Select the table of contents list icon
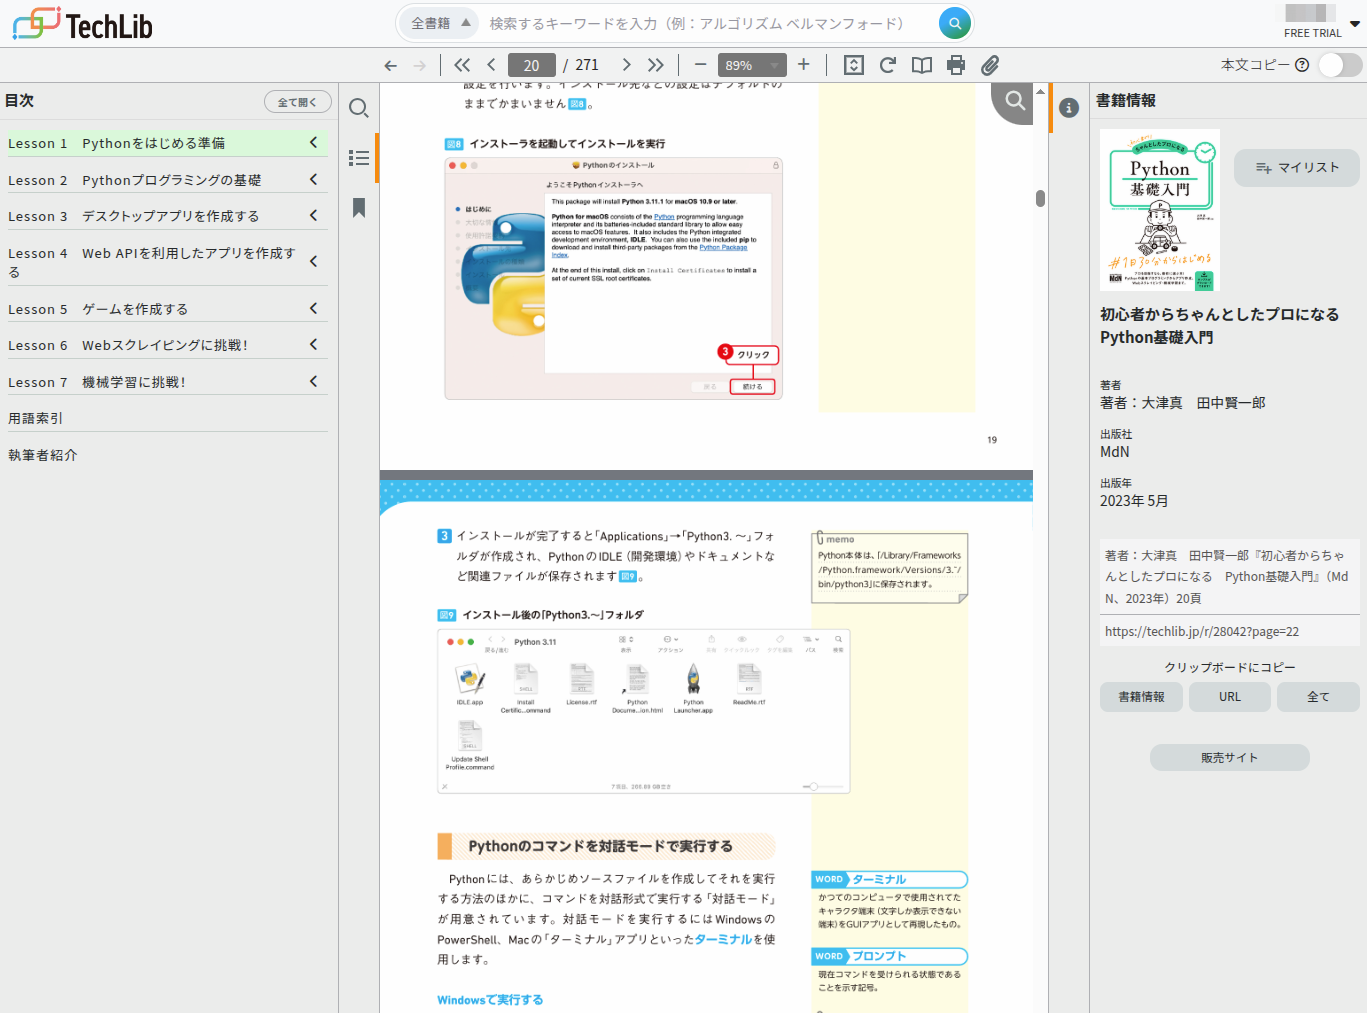1367x1013 pixels. [359, 158]
